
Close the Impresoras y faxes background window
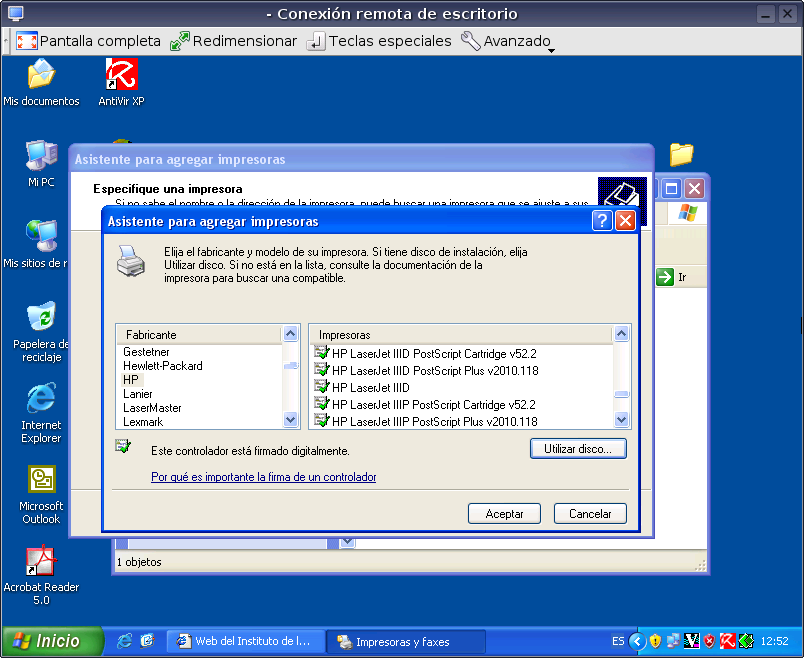pyautogui.click(x=694, y=189)
